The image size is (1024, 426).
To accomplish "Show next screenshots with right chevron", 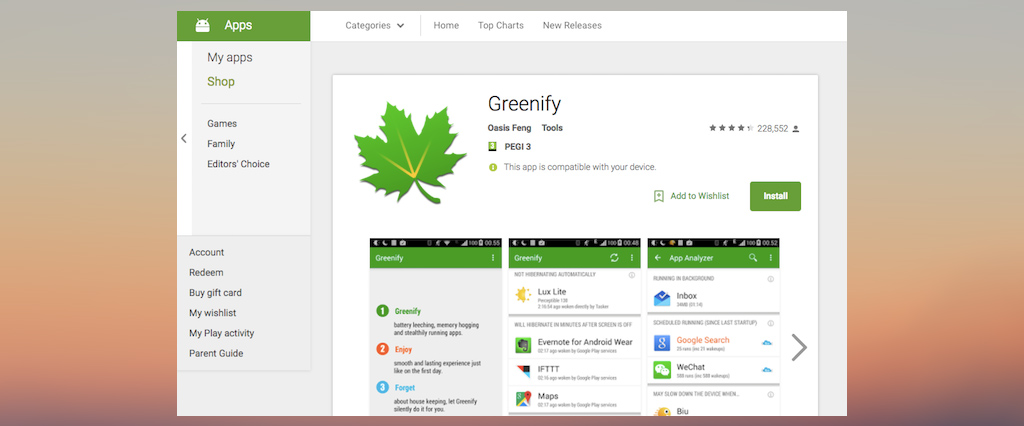I will (798, 347).
